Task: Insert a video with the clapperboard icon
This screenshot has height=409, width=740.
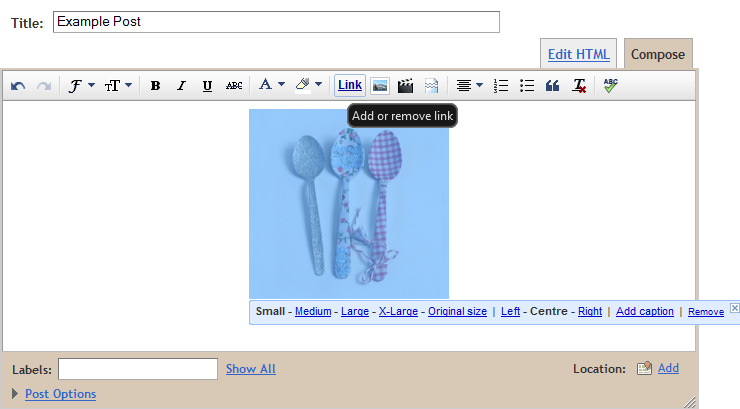Action: [405, 86]
